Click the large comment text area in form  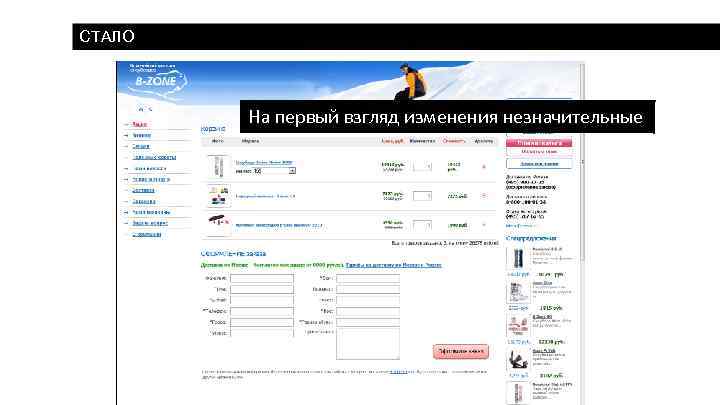click(x=368, y=343)
